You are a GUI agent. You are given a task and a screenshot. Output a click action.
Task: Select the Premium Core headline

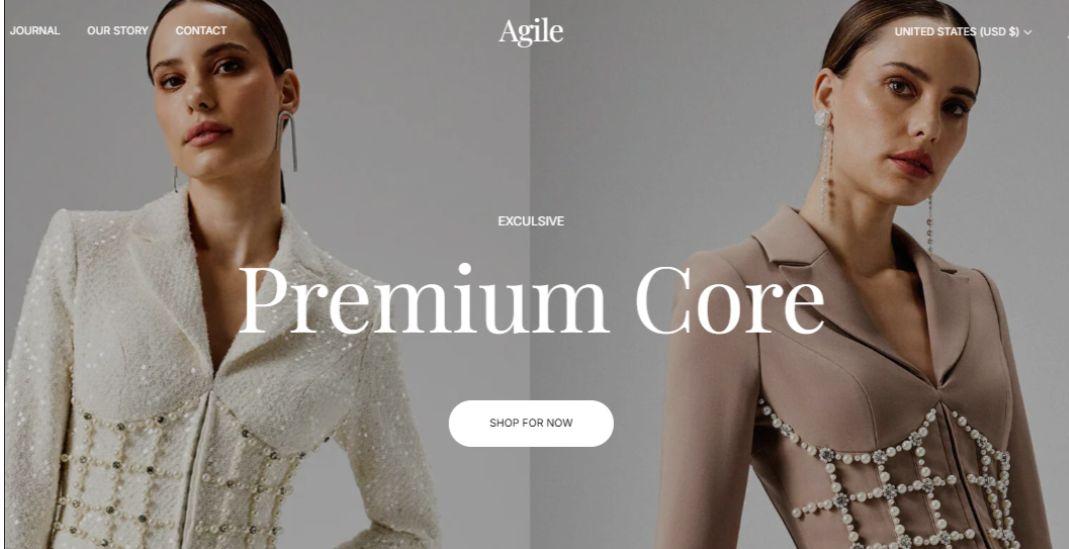point(531,300)
